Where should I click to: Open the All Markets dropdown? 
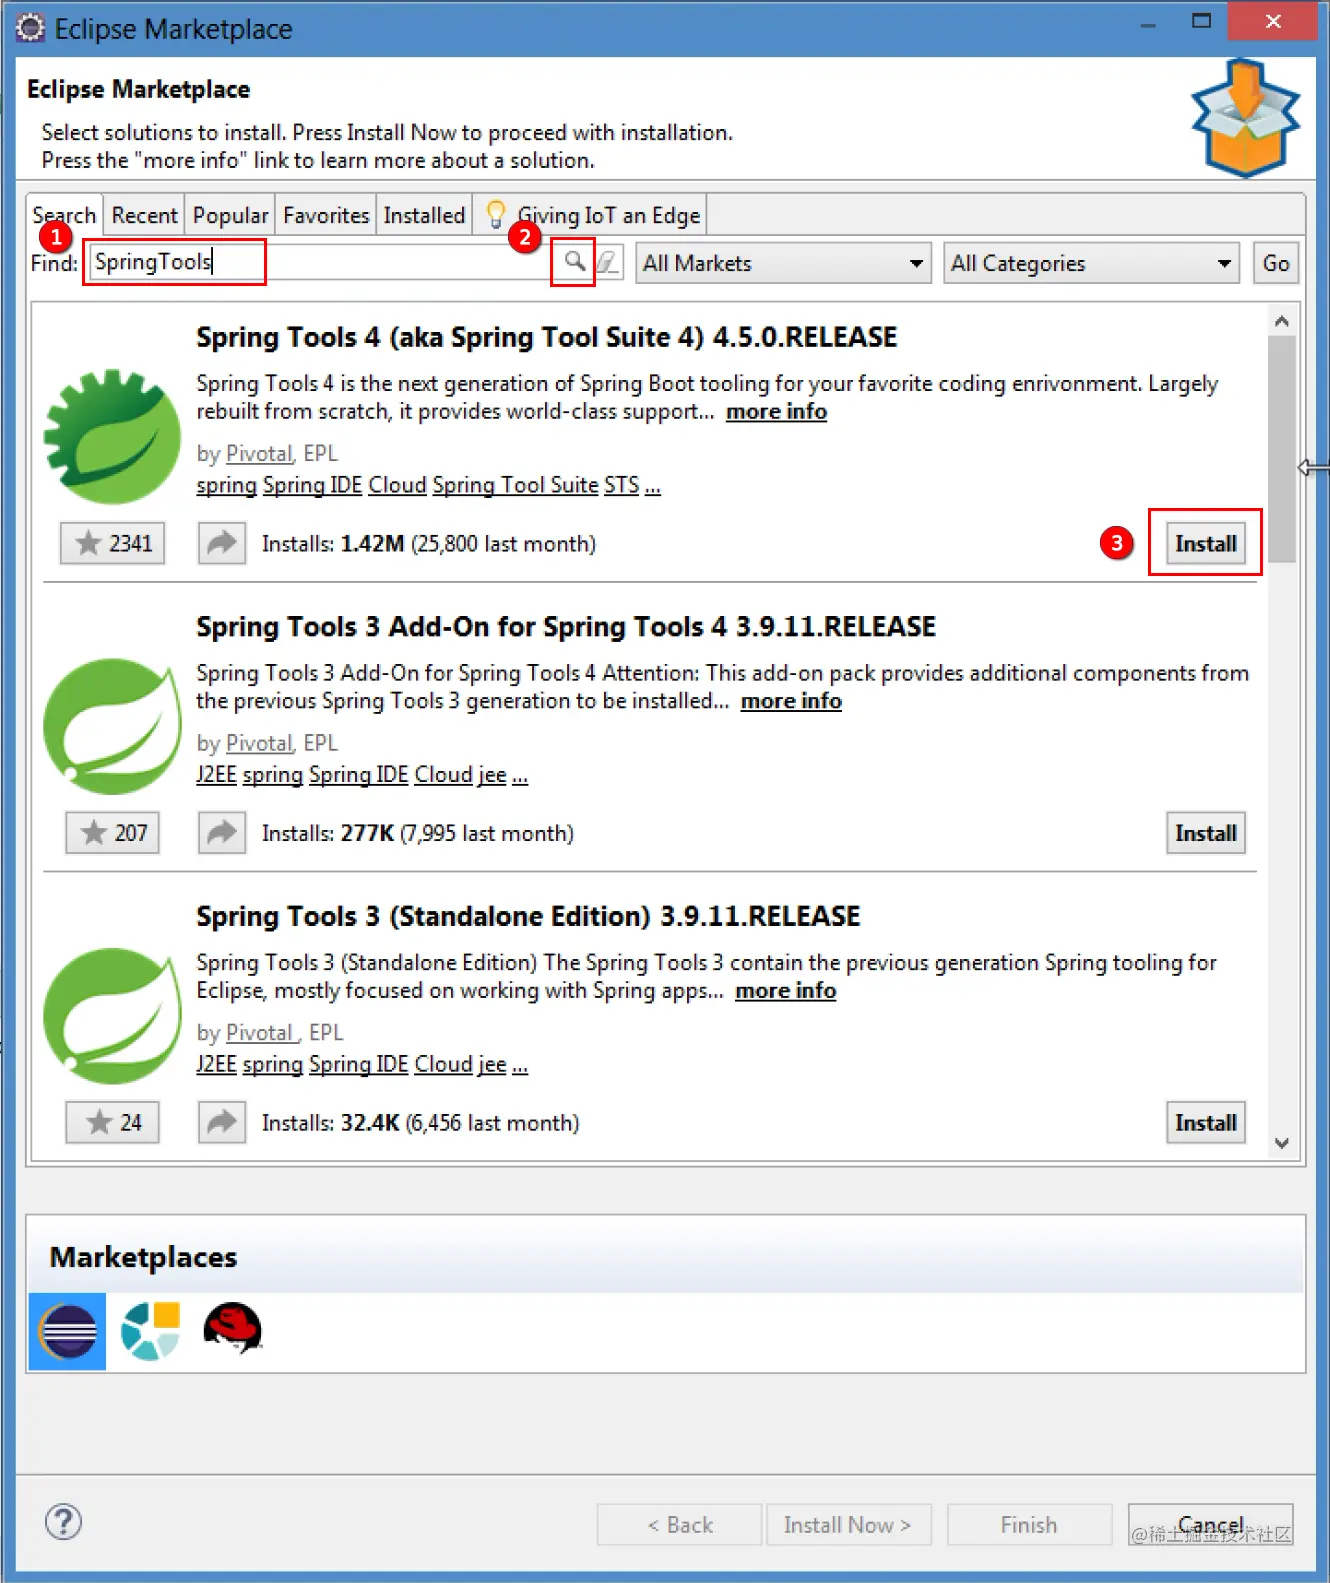783,263
